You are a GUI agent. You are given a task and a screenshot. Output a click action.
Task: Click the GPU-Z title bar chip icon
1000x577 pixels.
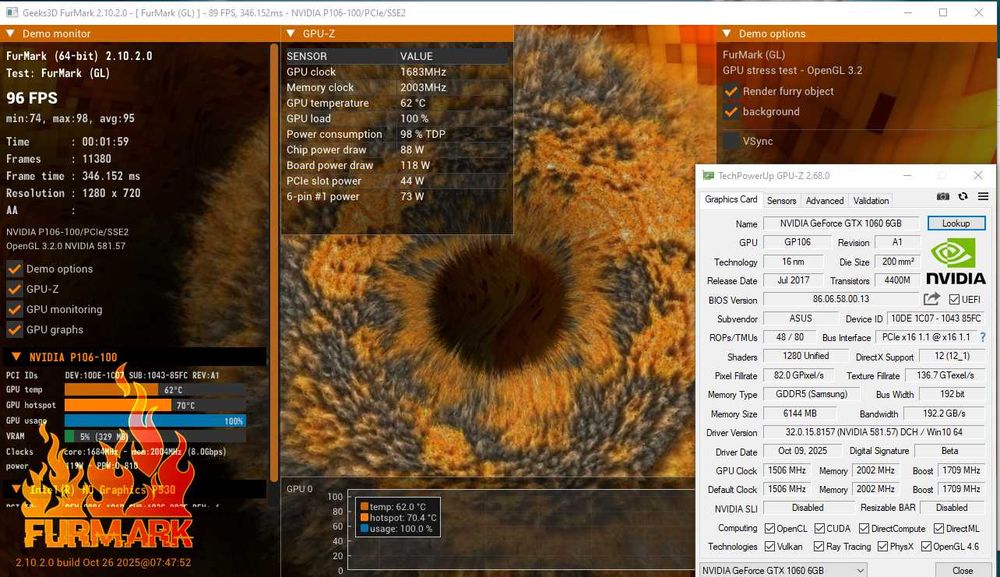(x=708, y=176)
